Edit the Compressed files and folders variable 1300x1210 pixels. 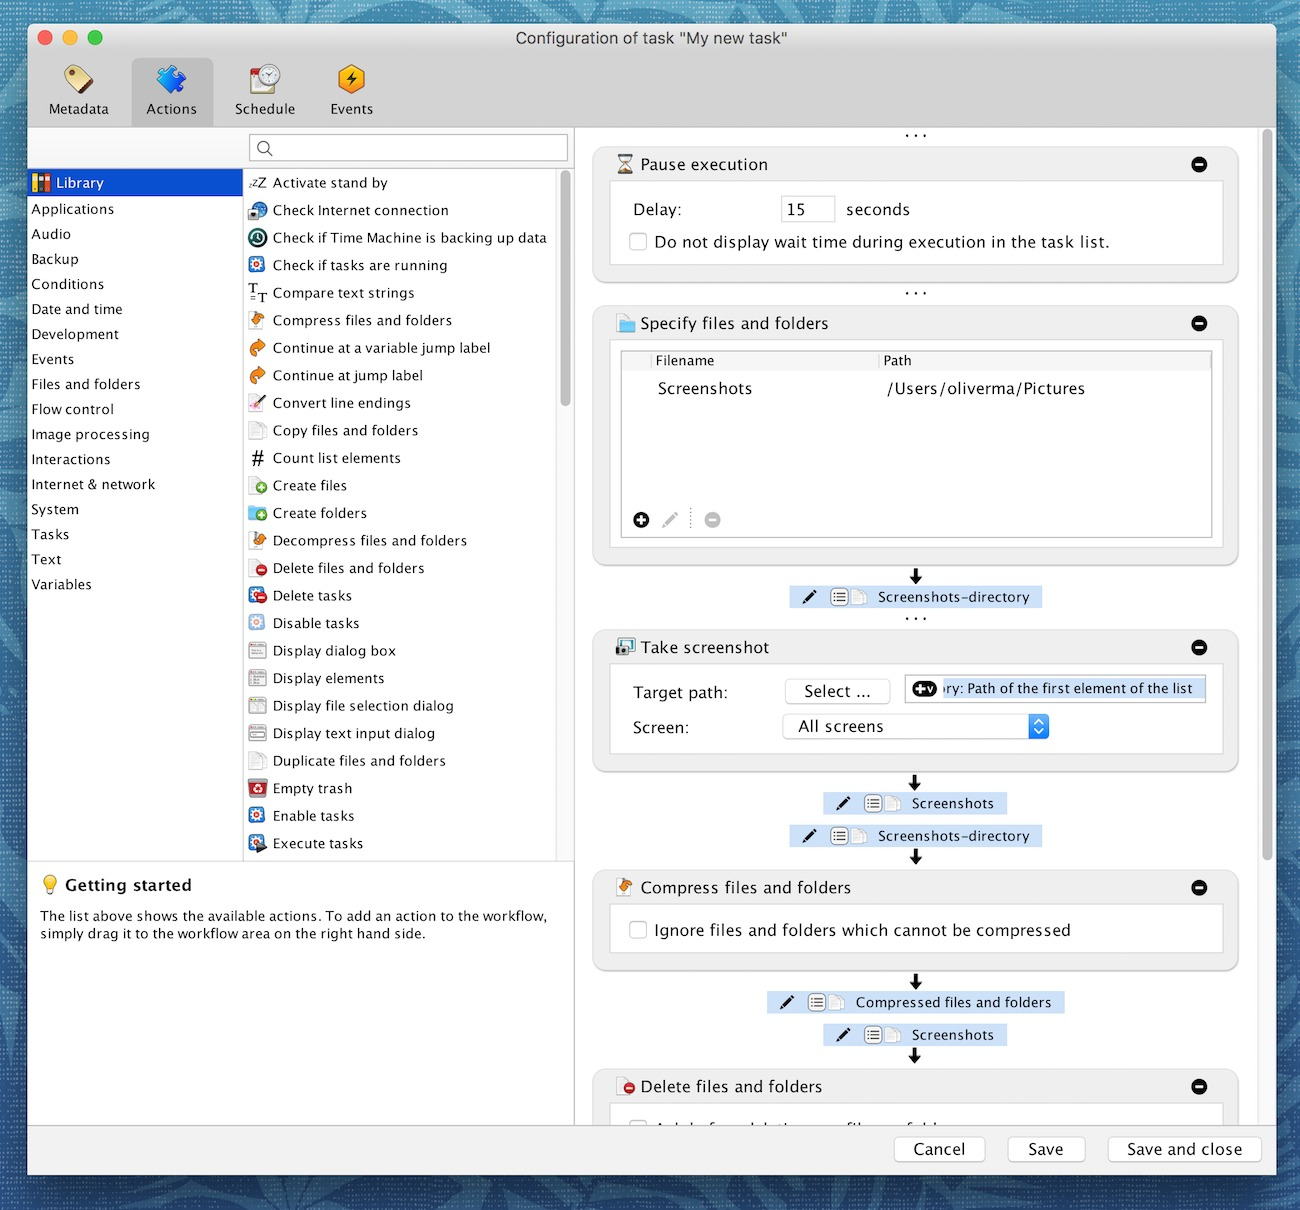coord(787,1002)
